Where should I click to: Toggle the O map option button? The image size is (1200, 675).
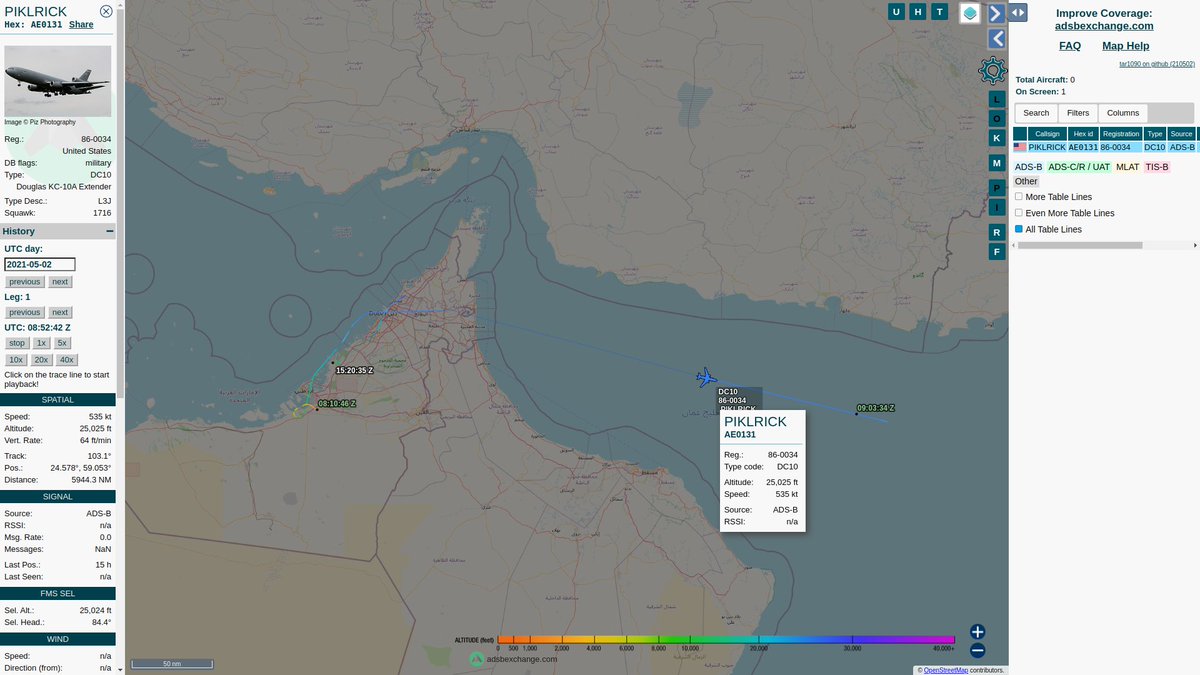pyautogui.click(x=996, y=118)
